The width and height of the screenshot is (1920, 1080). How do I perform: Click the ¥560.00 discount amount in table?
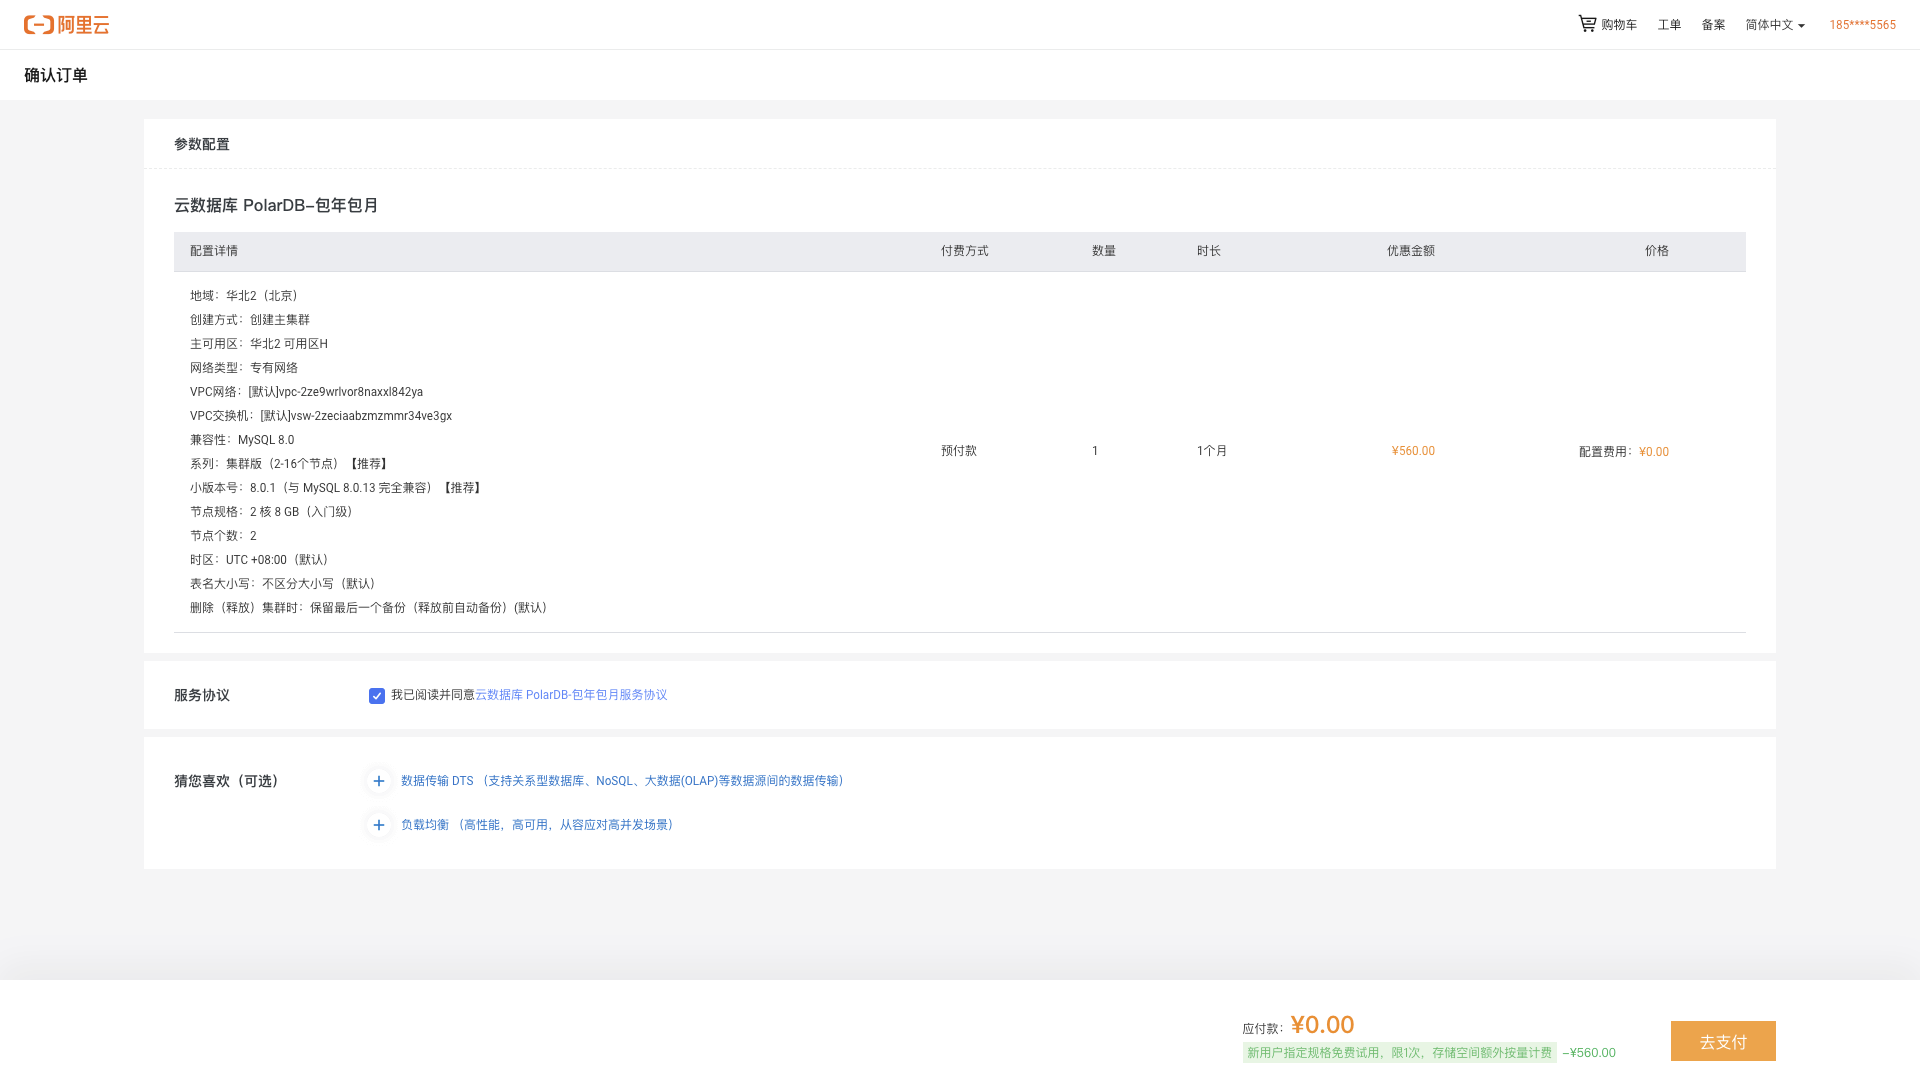point(1412,451)
